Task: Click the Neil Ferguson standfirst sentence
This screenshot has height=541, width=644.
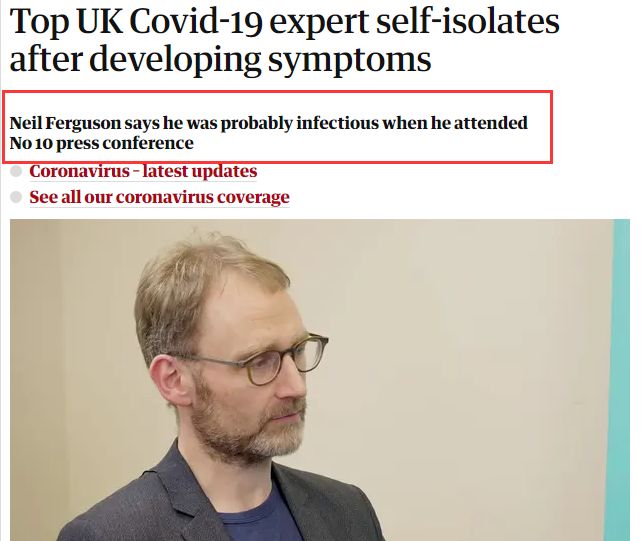Action: point(268,133)
